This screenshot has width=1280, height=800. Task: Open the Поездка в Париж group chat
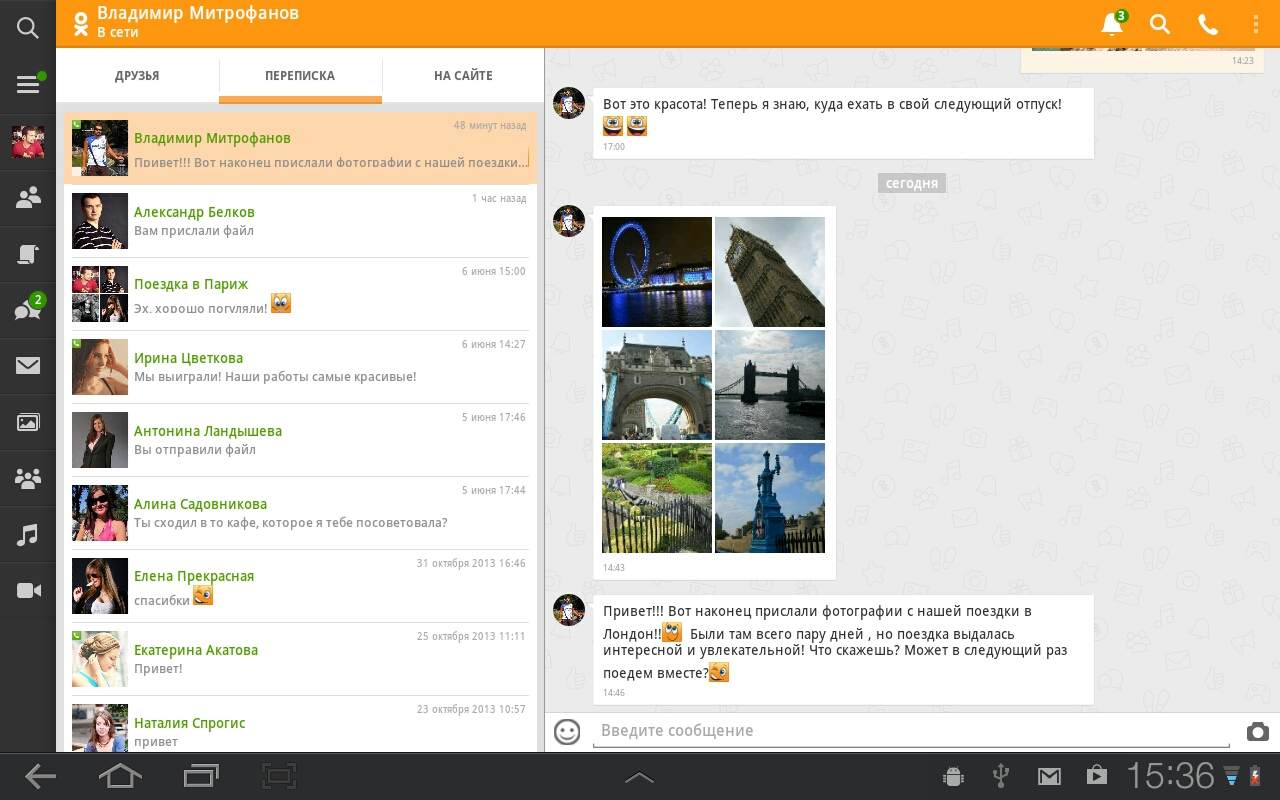[x=300, y=294]
